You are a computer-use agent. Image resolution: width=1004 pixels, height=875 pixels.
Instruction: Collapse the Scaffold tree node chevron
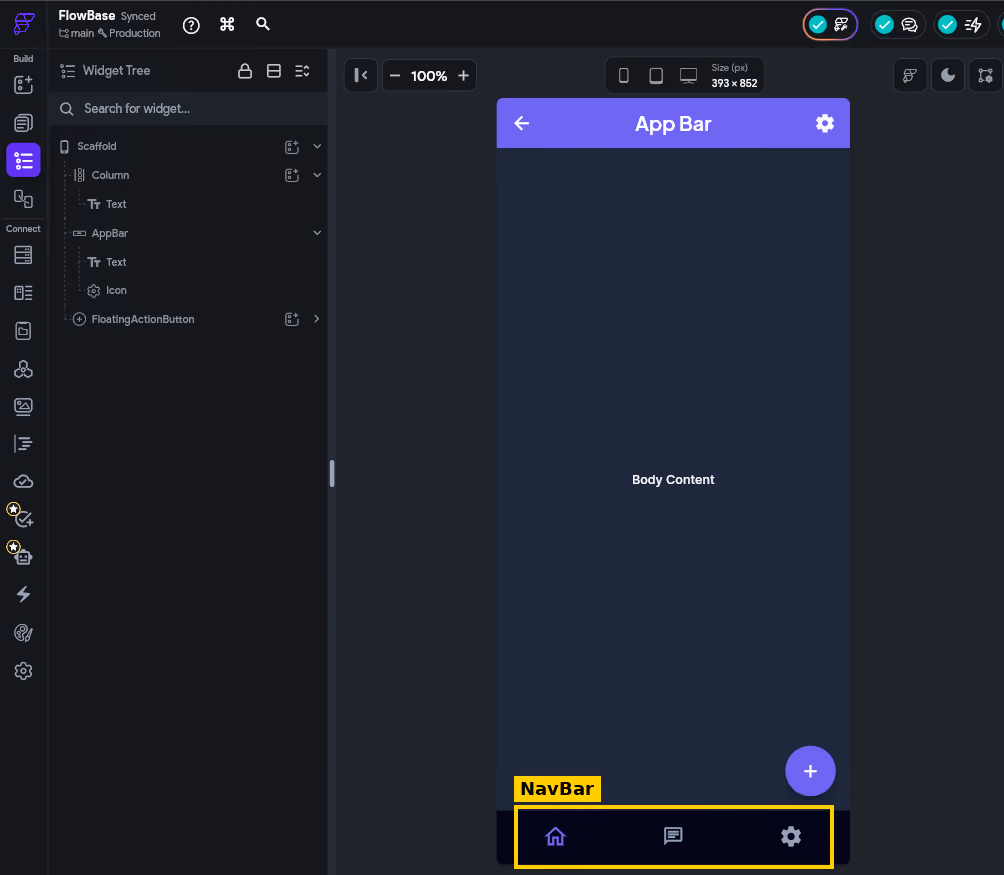coord(317,147)
